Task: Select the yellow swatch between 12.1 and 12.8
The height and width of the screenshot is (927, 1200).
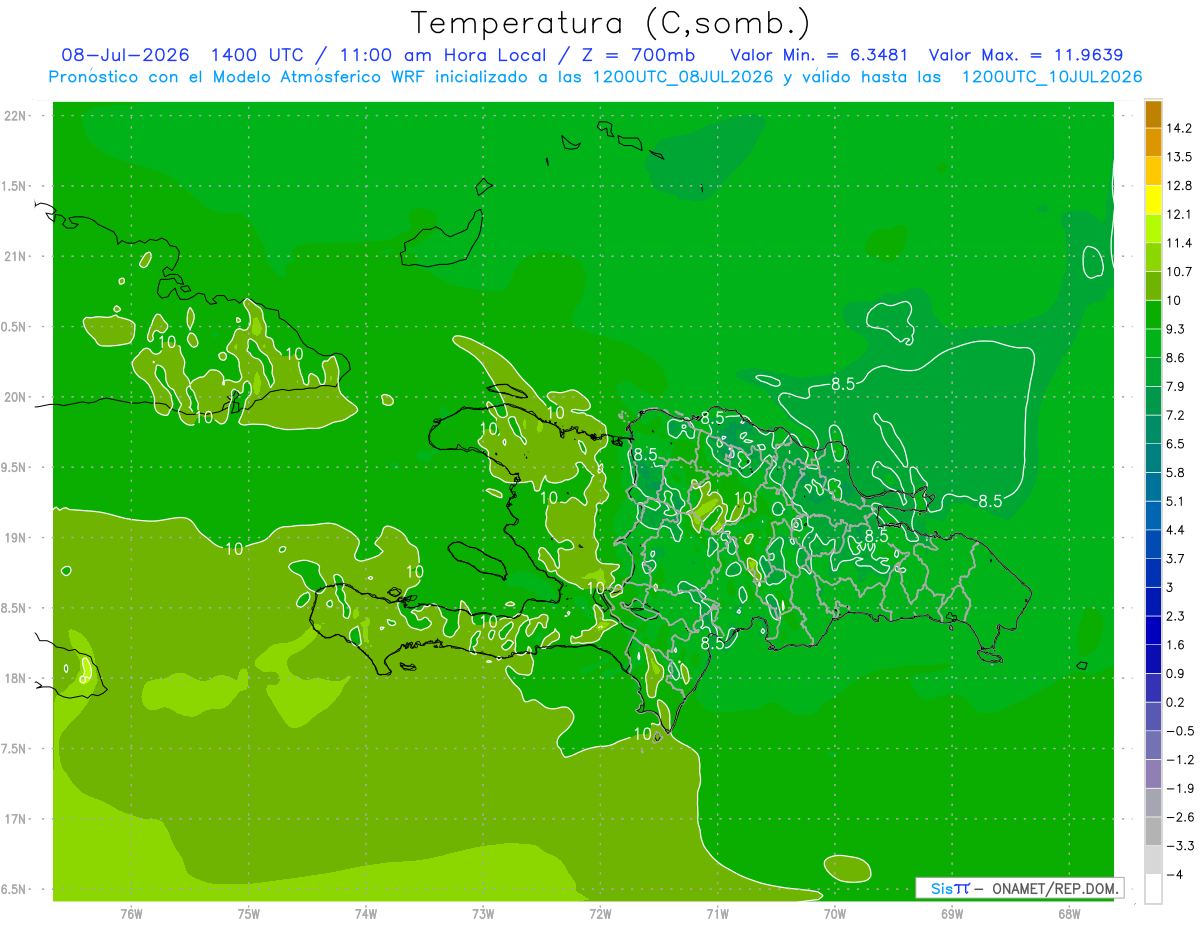Action: click(x=1153, y=200)
